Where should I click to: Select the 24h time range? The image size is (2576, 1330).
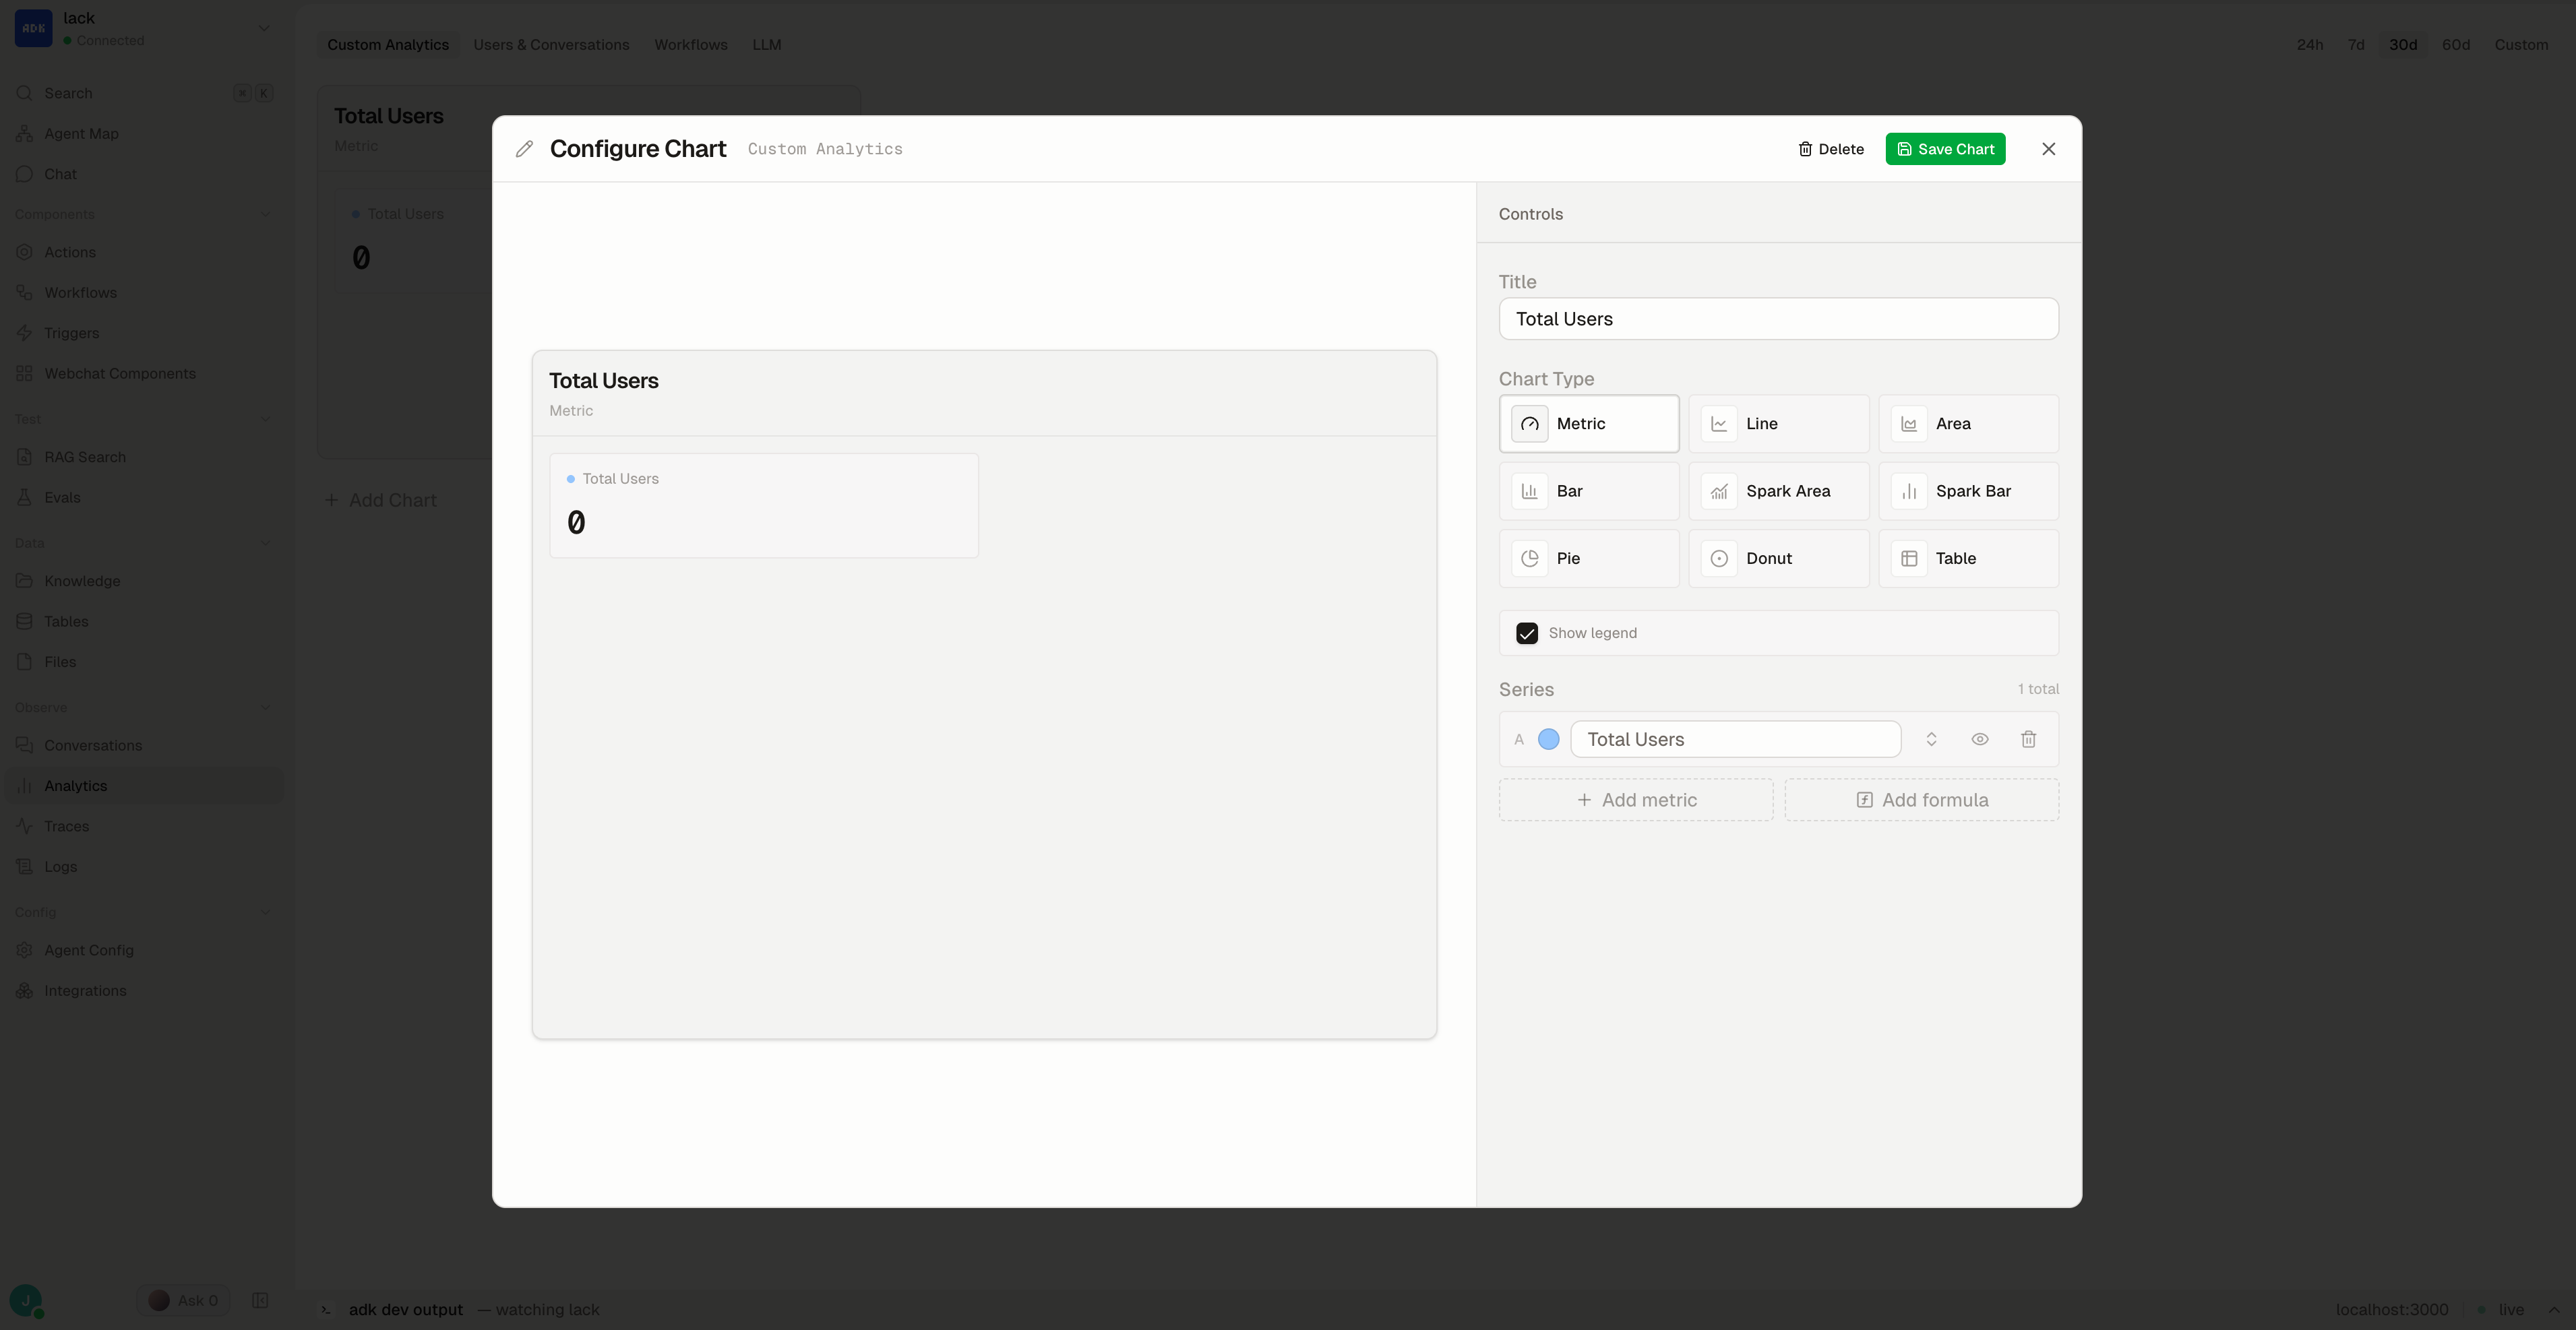[2309, 45]
